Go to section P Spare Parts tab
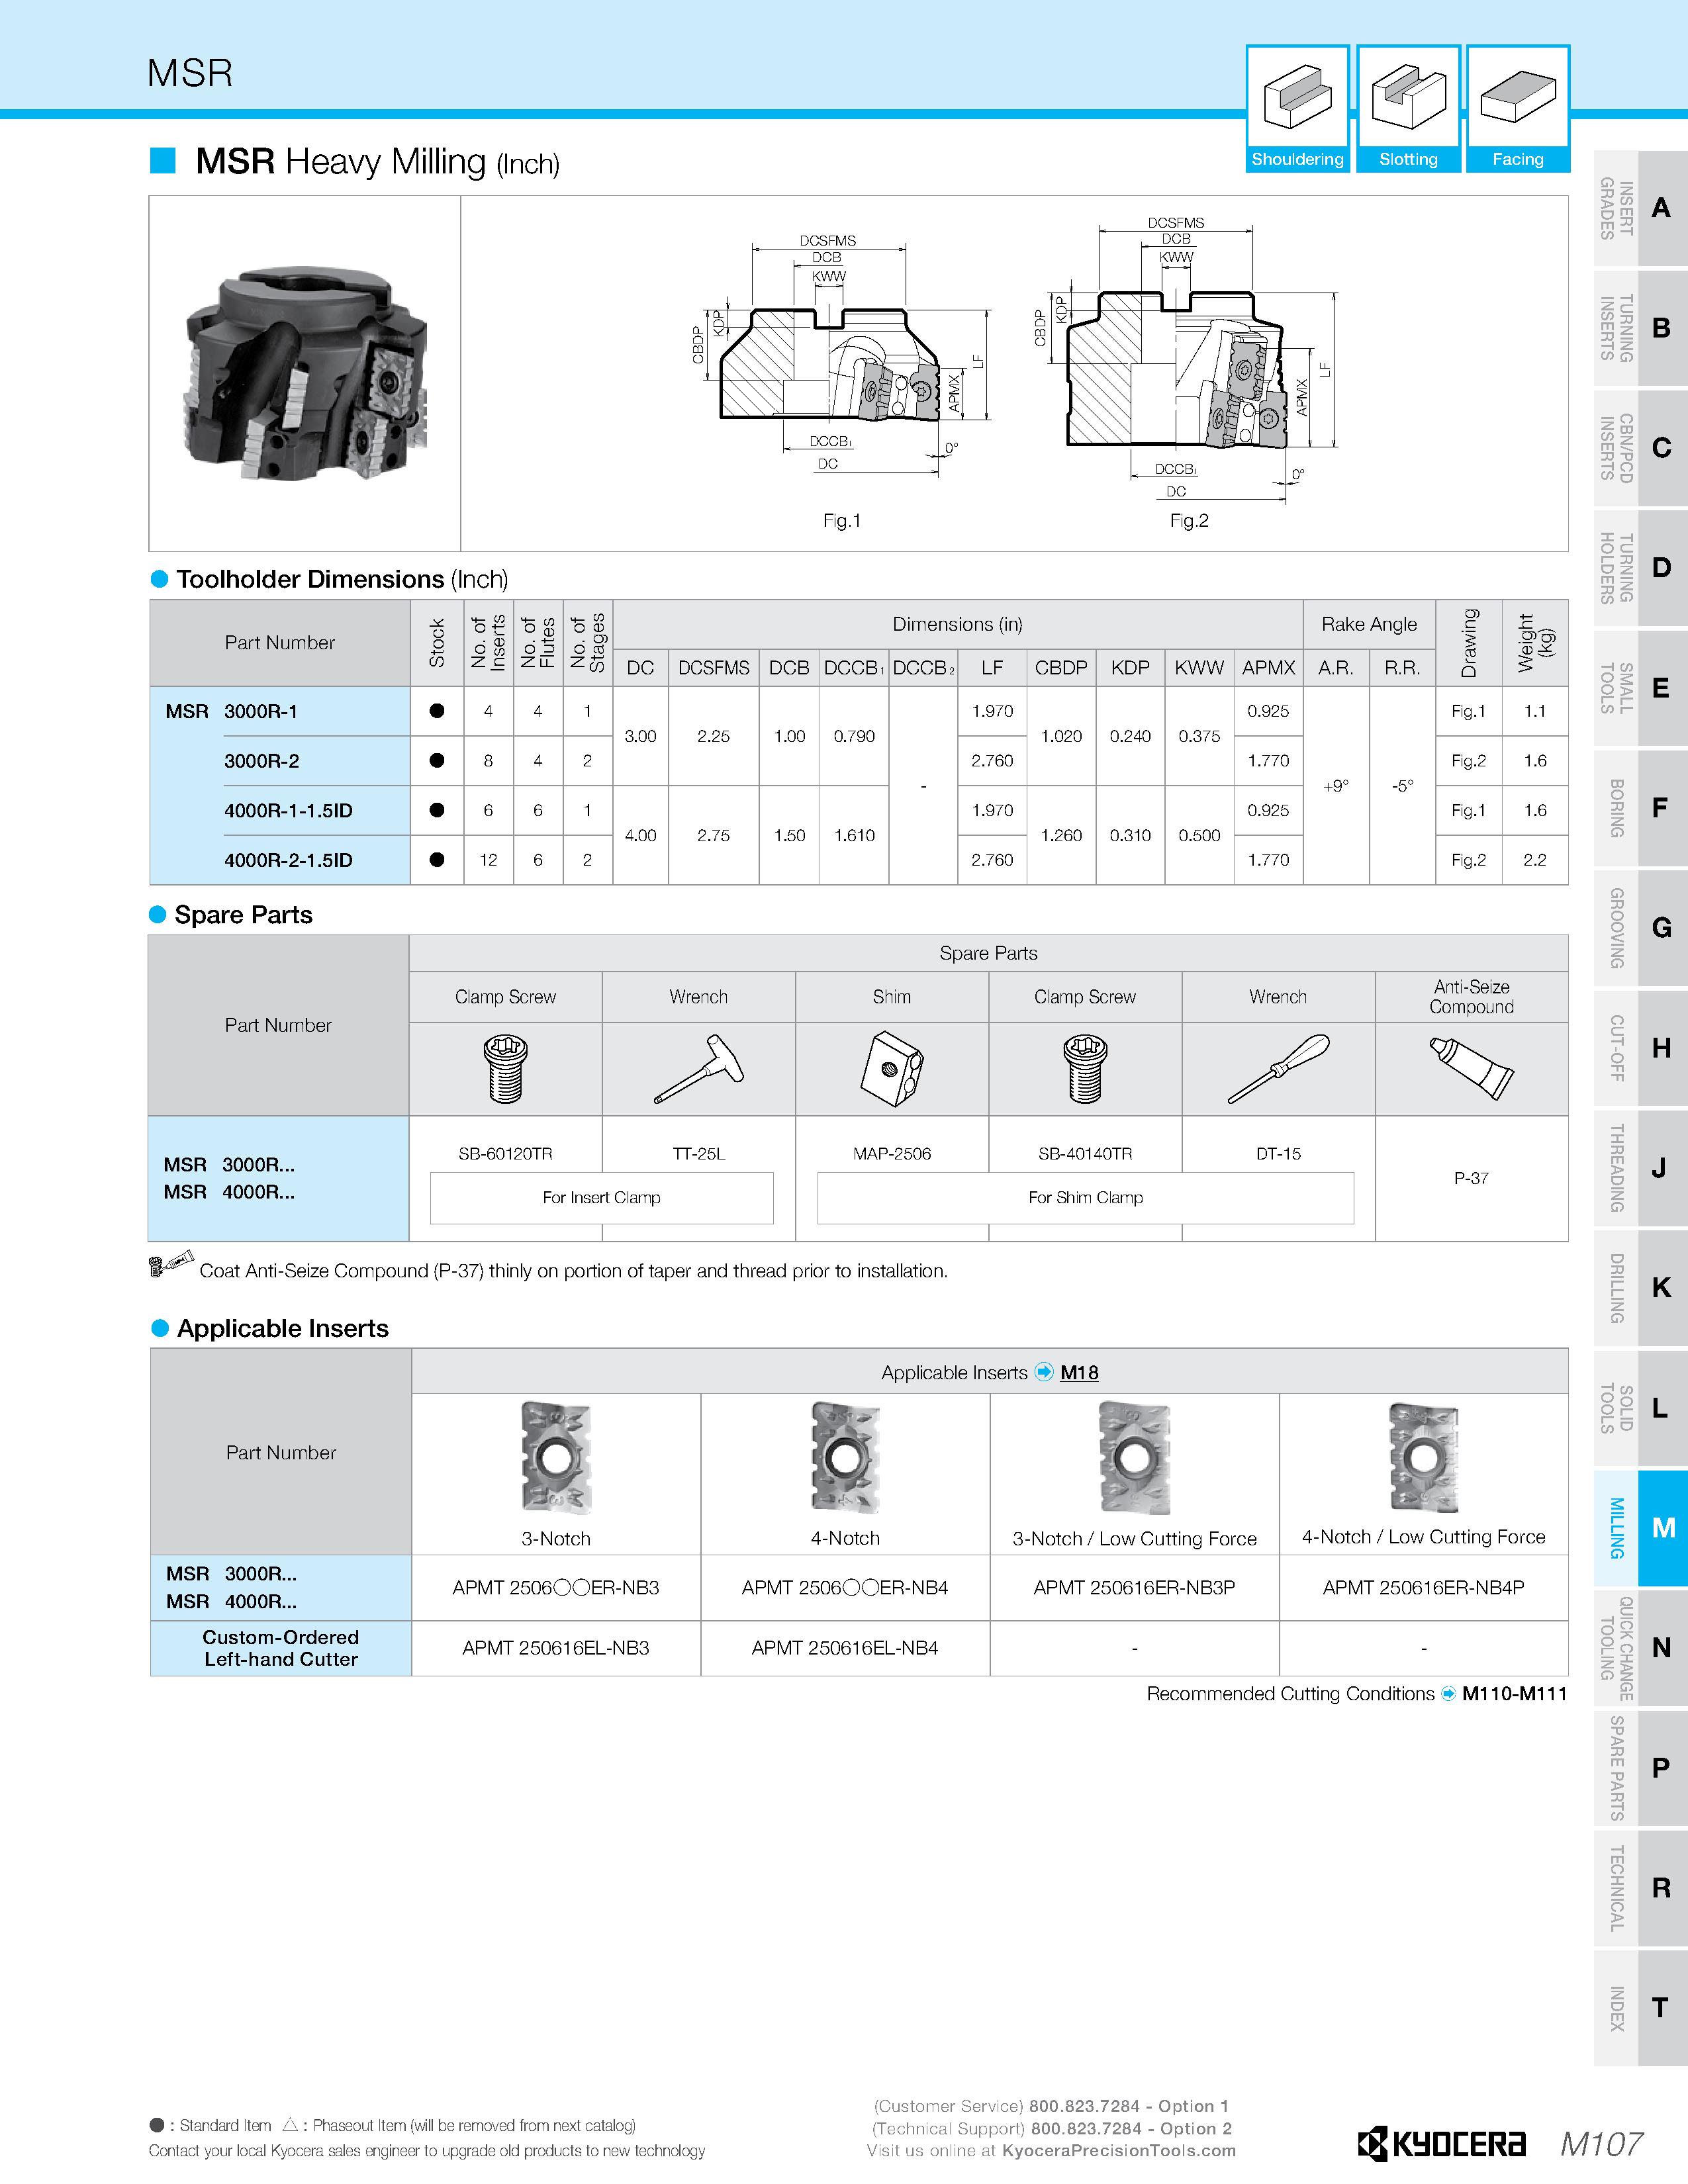Viewport: 1688px width, 2184px height. click(1640, 1768)
